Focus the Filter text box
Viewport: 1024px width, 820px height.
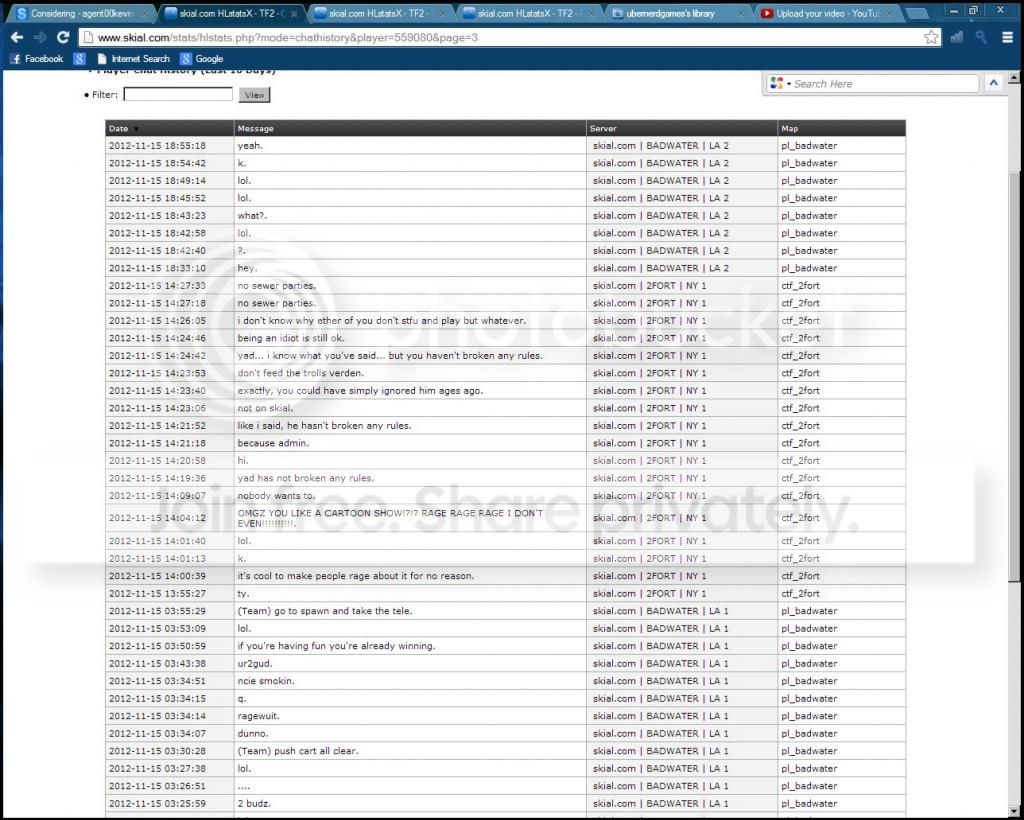(x=178, y=94)
